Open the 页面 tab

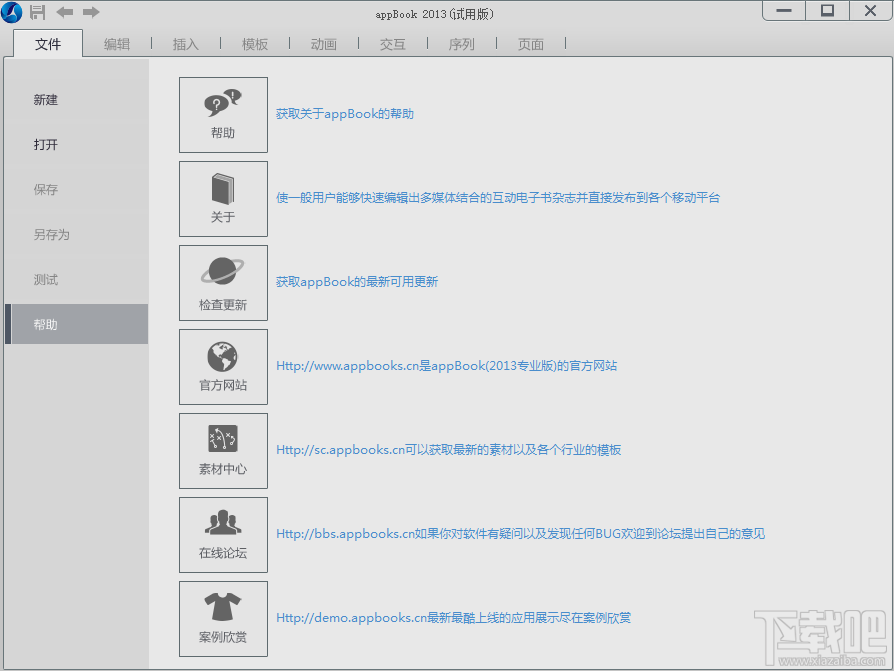pos(531,44)
